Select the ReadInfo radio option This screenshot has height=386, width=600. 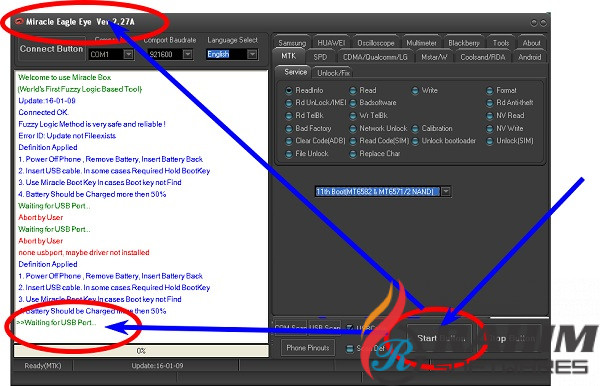[x=289, y=90]
